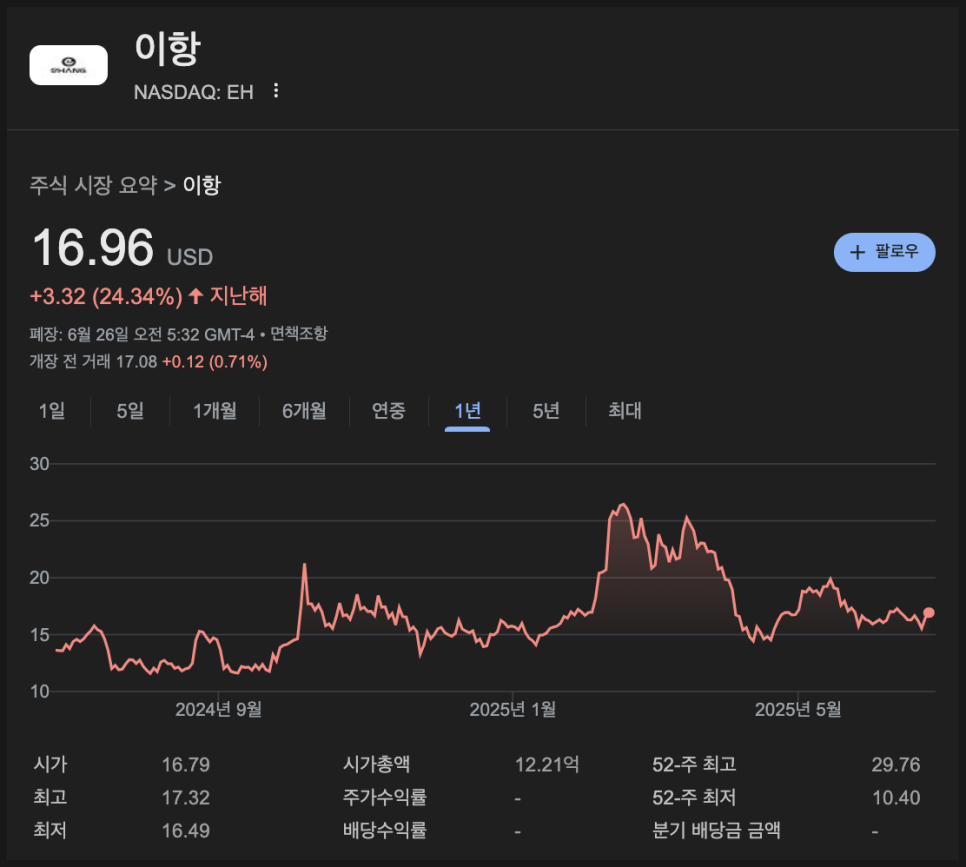Click the plus 팔로우 follow button
Image resolution: width=966 pixels, height=867 pixels.
point(884,252)
